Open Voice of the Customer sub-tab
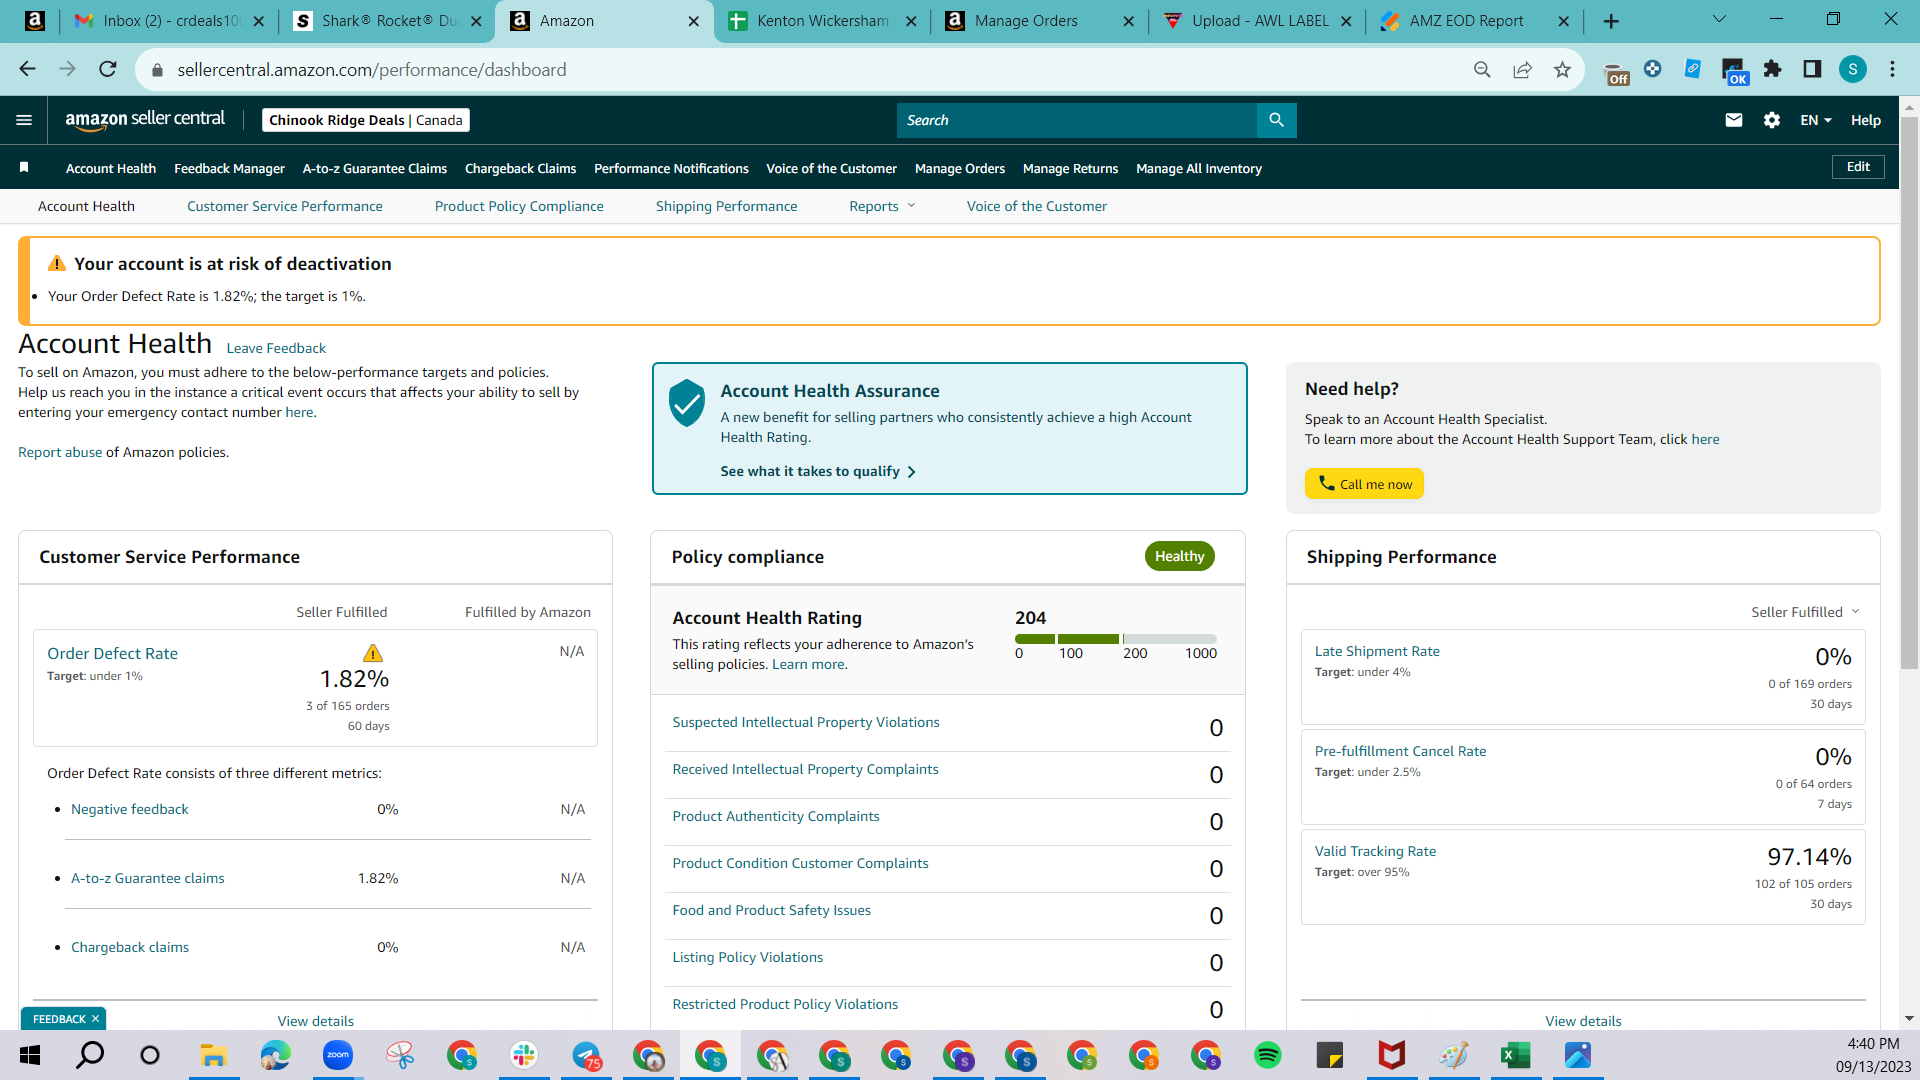The image size is (1920, 1080). point(1037,206)
